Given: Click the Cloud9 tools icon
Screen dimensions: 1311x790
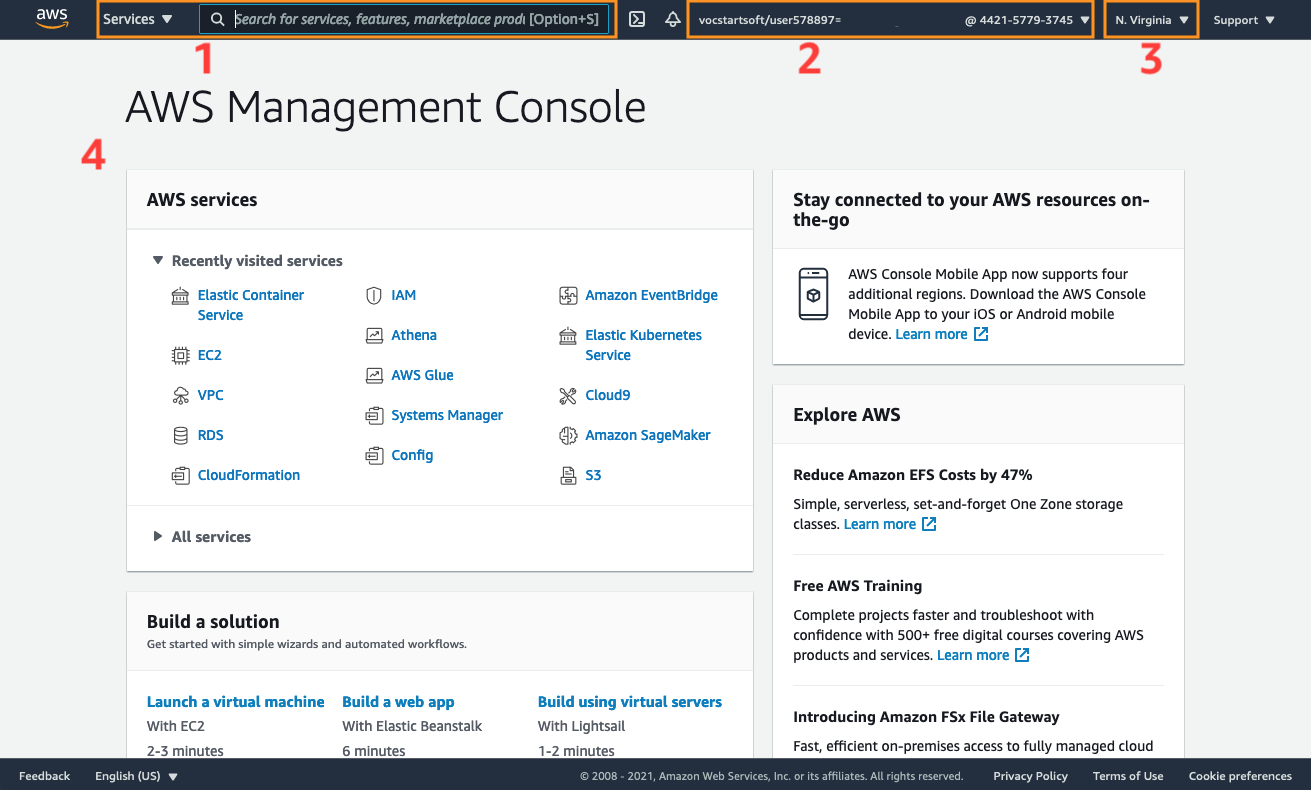Looking at the screenshot, I should 568,396.
